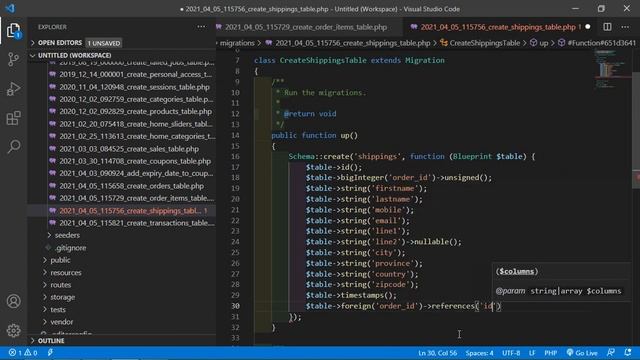
Task: Click CreateShippingsTable breadcrumb
Action: coord(484,43)
